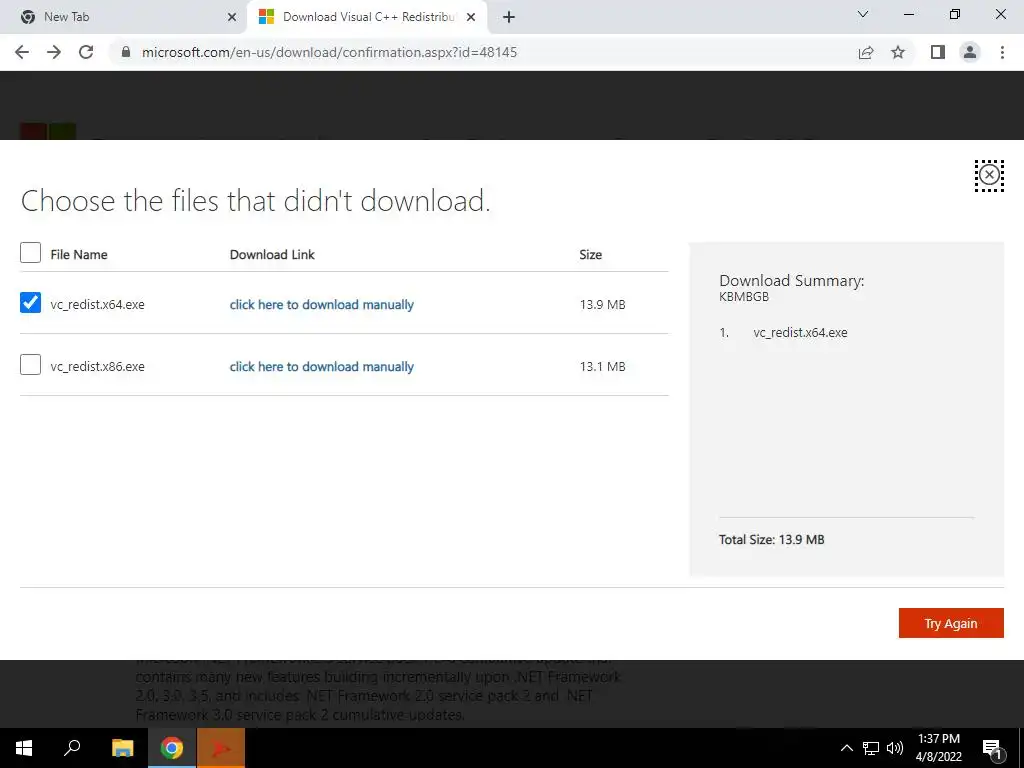Image resolution: width=1024 pixels, height=768 pixels.
Task: Click the Total Size: 13.9 MB text
Action: pos(771,539)
